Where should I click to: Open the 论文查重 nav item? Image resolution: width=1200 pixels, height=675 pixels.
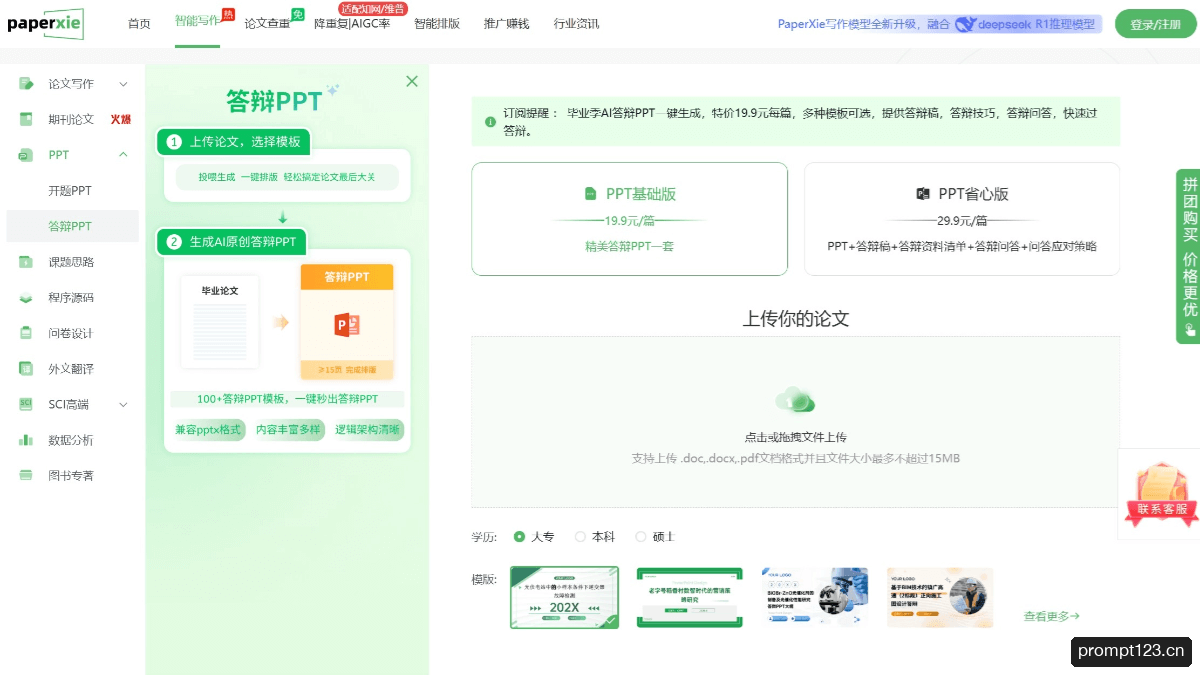point(267,24)
